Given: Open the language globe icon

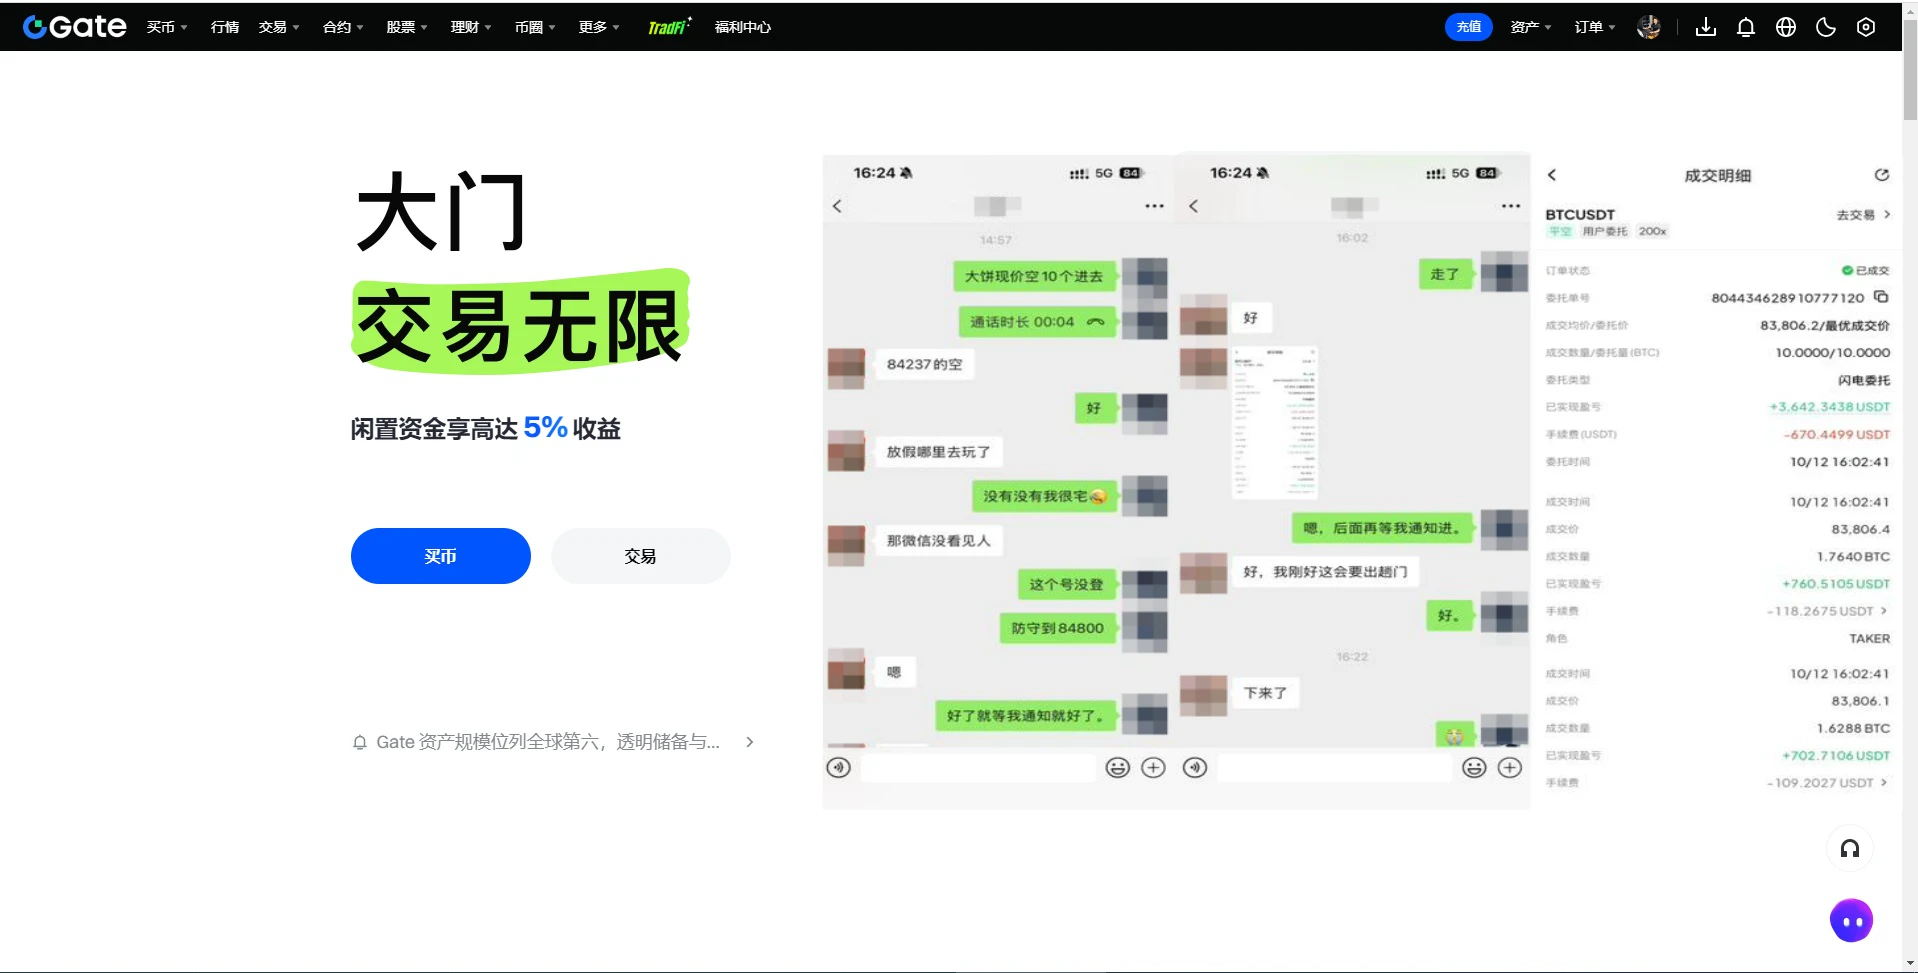Looking at the screenshot, I should (x=1786, y=27).
